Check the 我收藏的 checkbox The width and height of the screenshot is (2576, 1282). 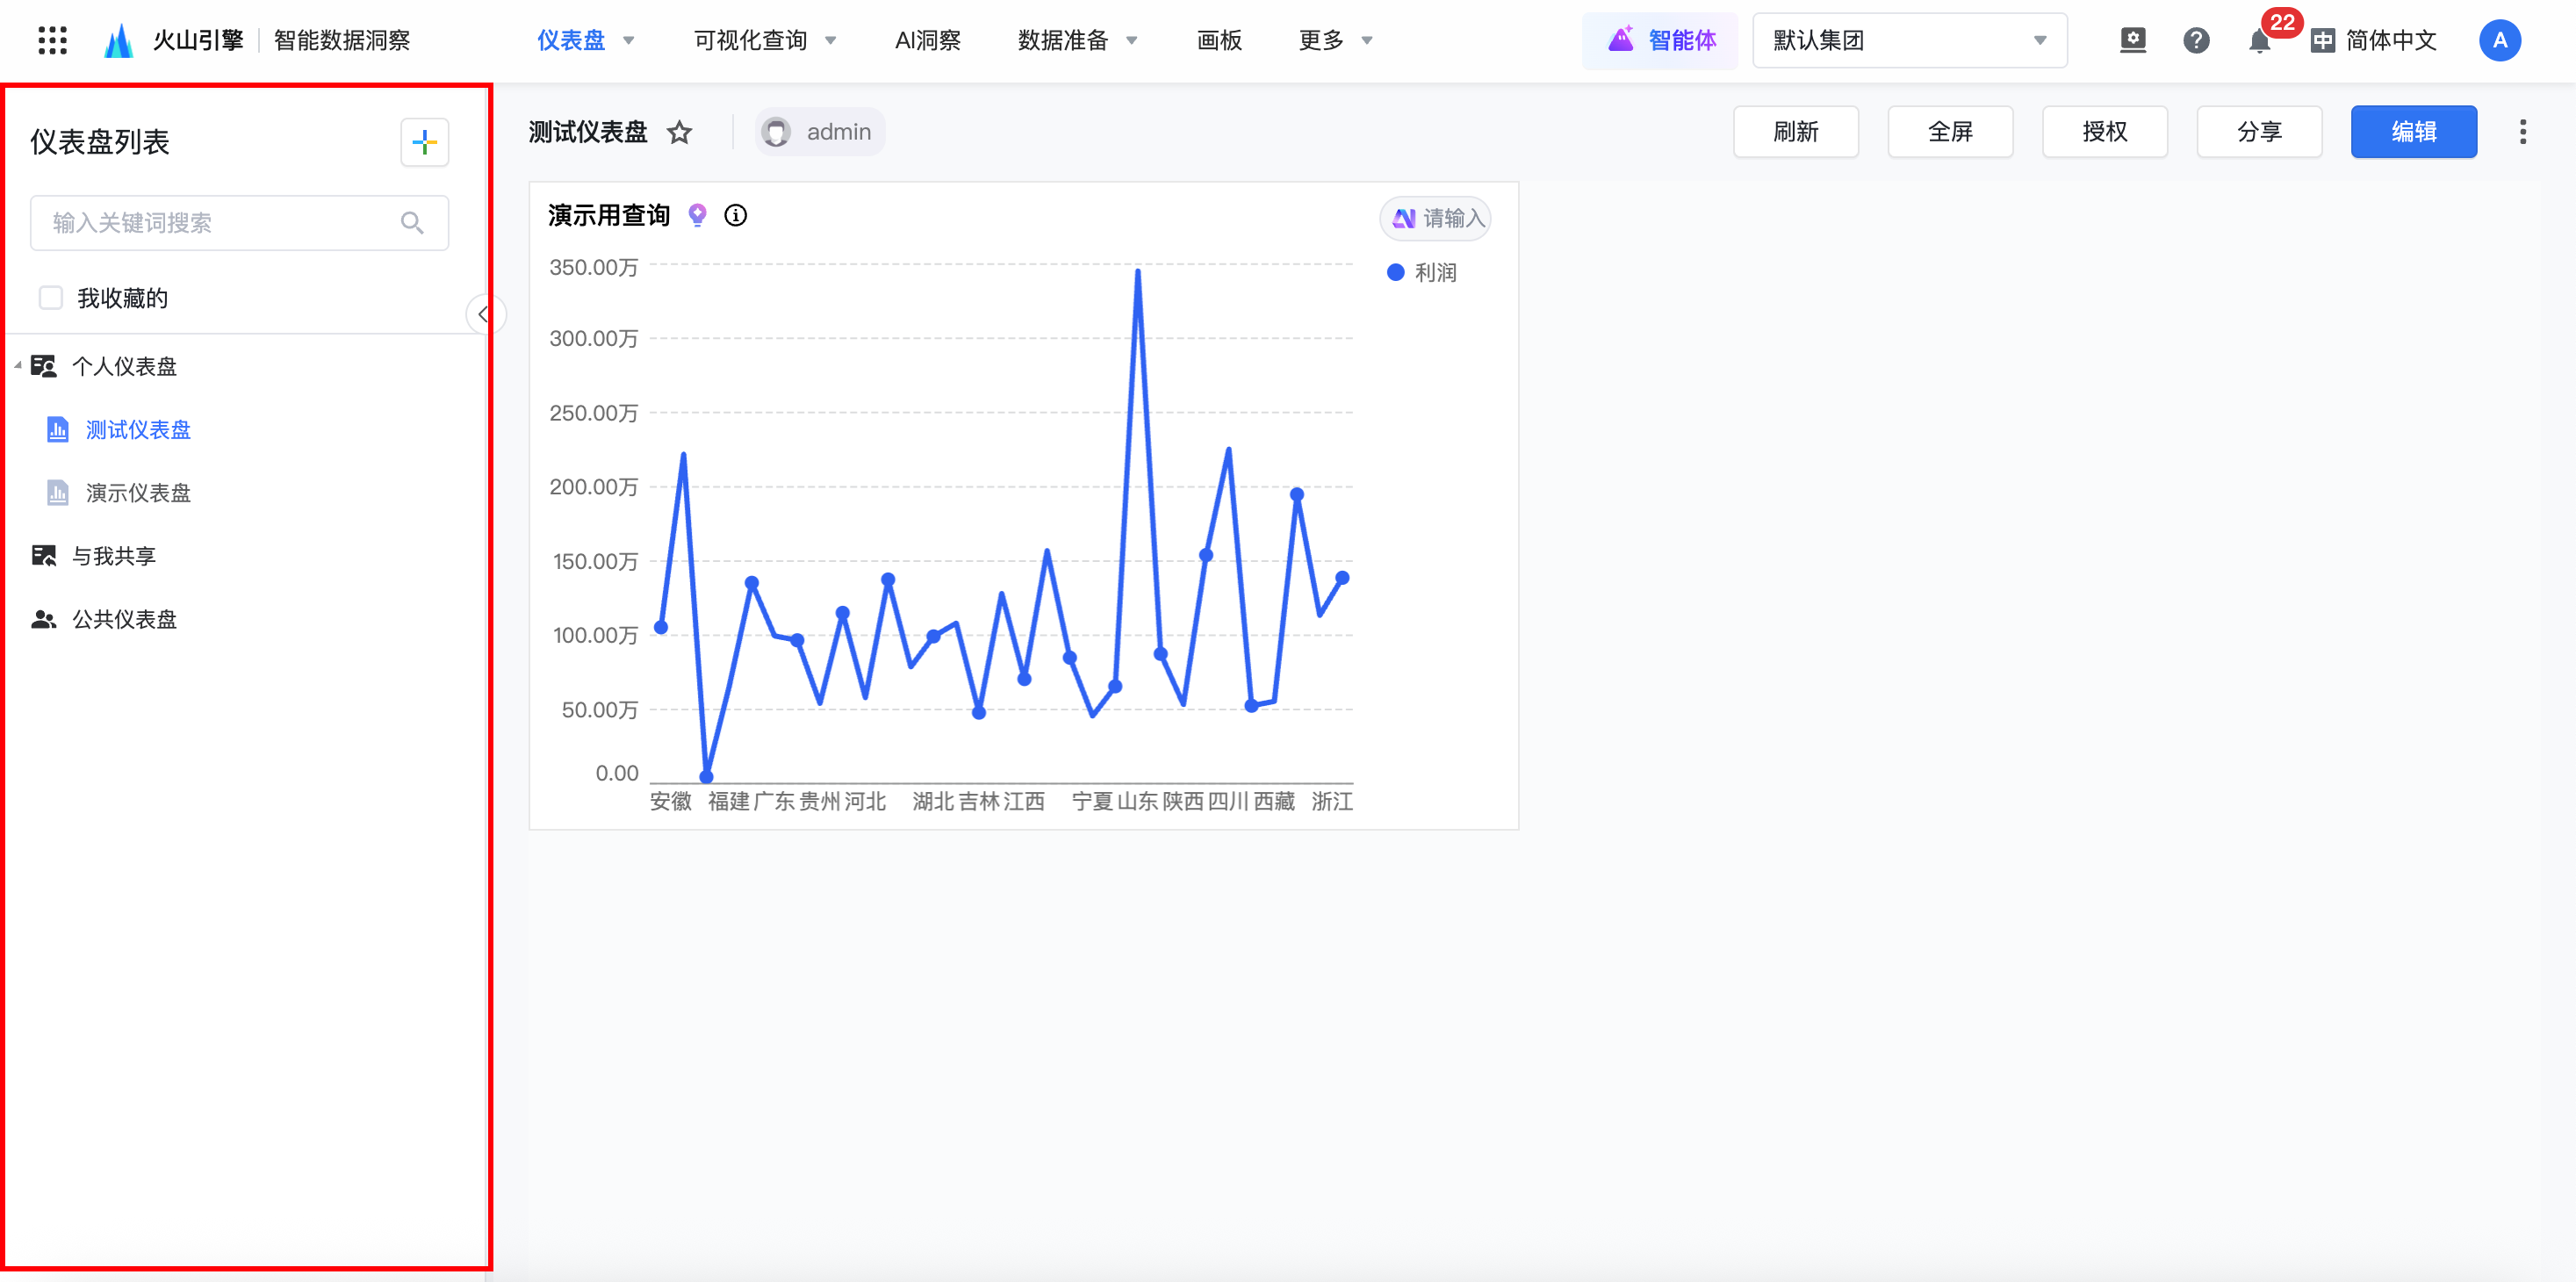(x=51, y=298)
